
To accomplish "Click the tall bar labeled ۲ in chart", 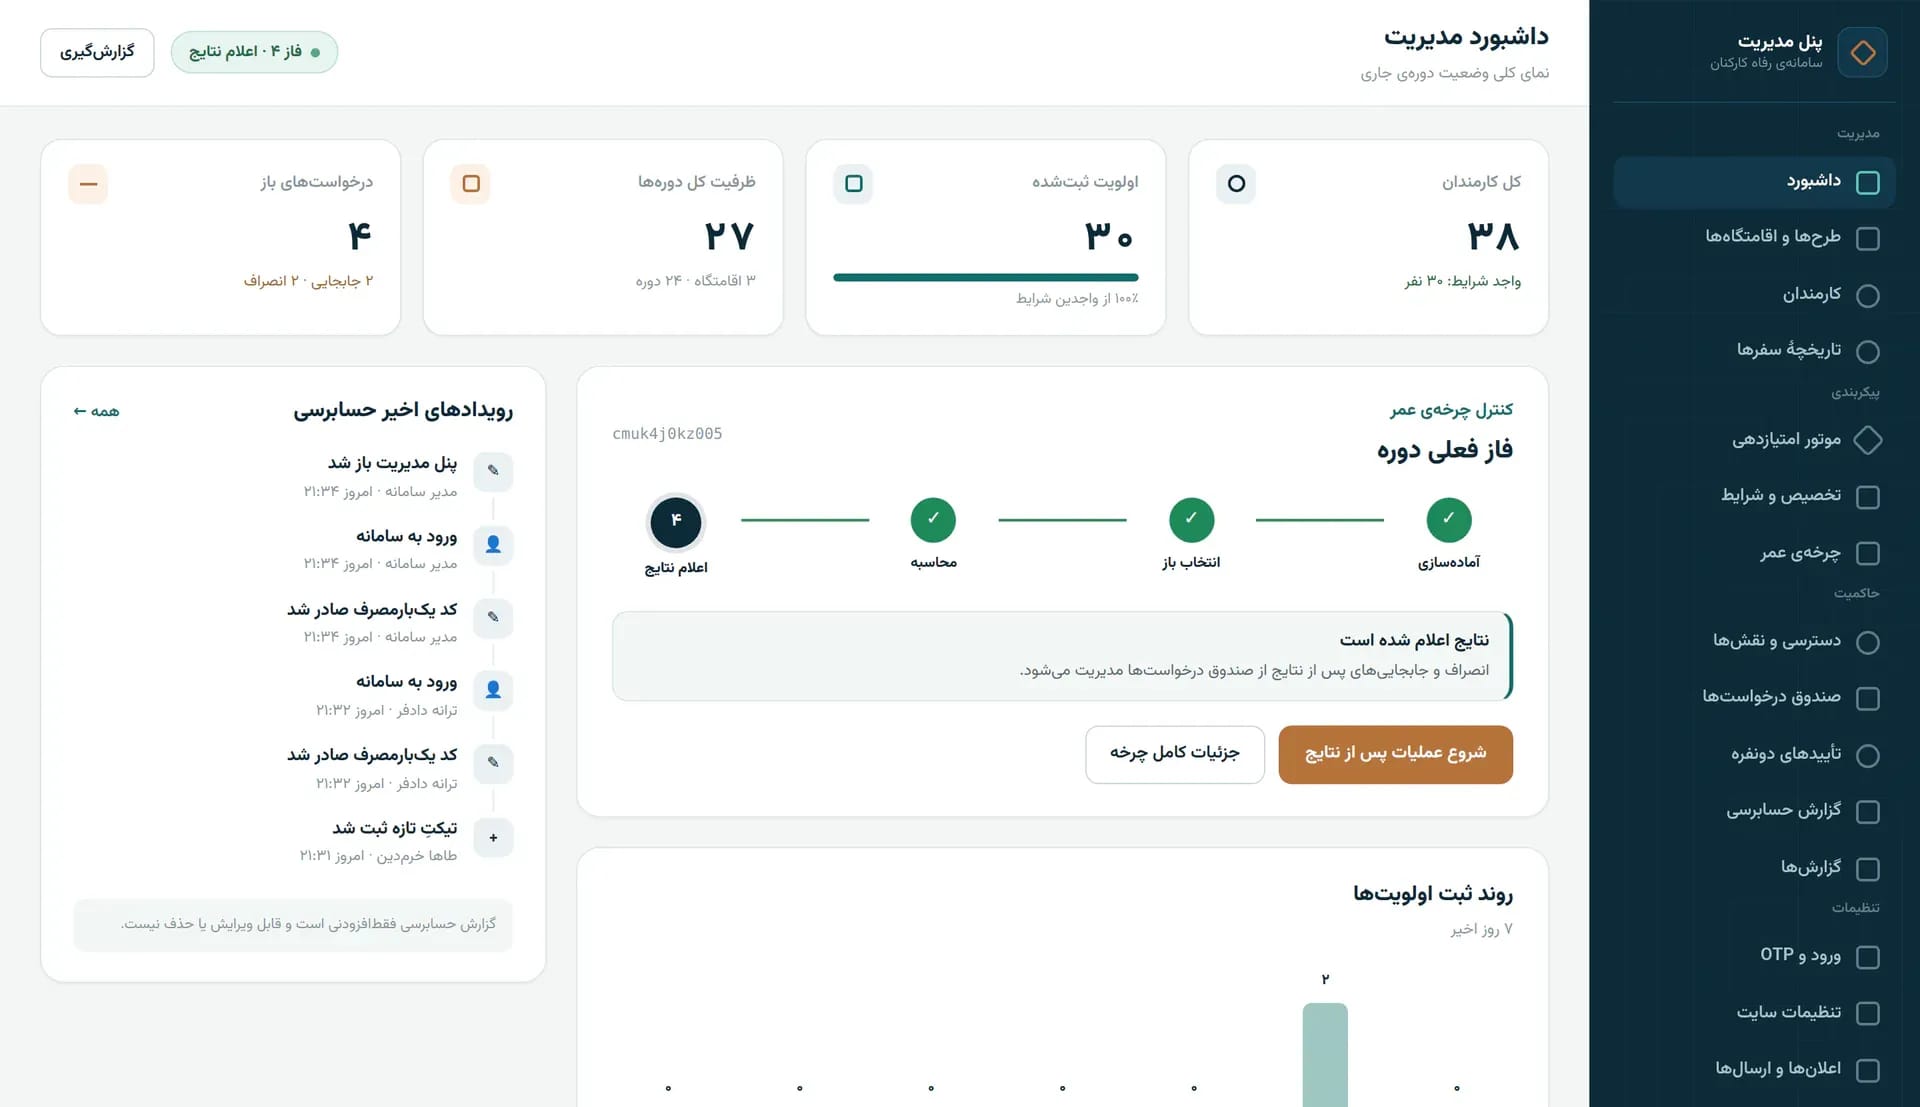I will [1325, 1054].
